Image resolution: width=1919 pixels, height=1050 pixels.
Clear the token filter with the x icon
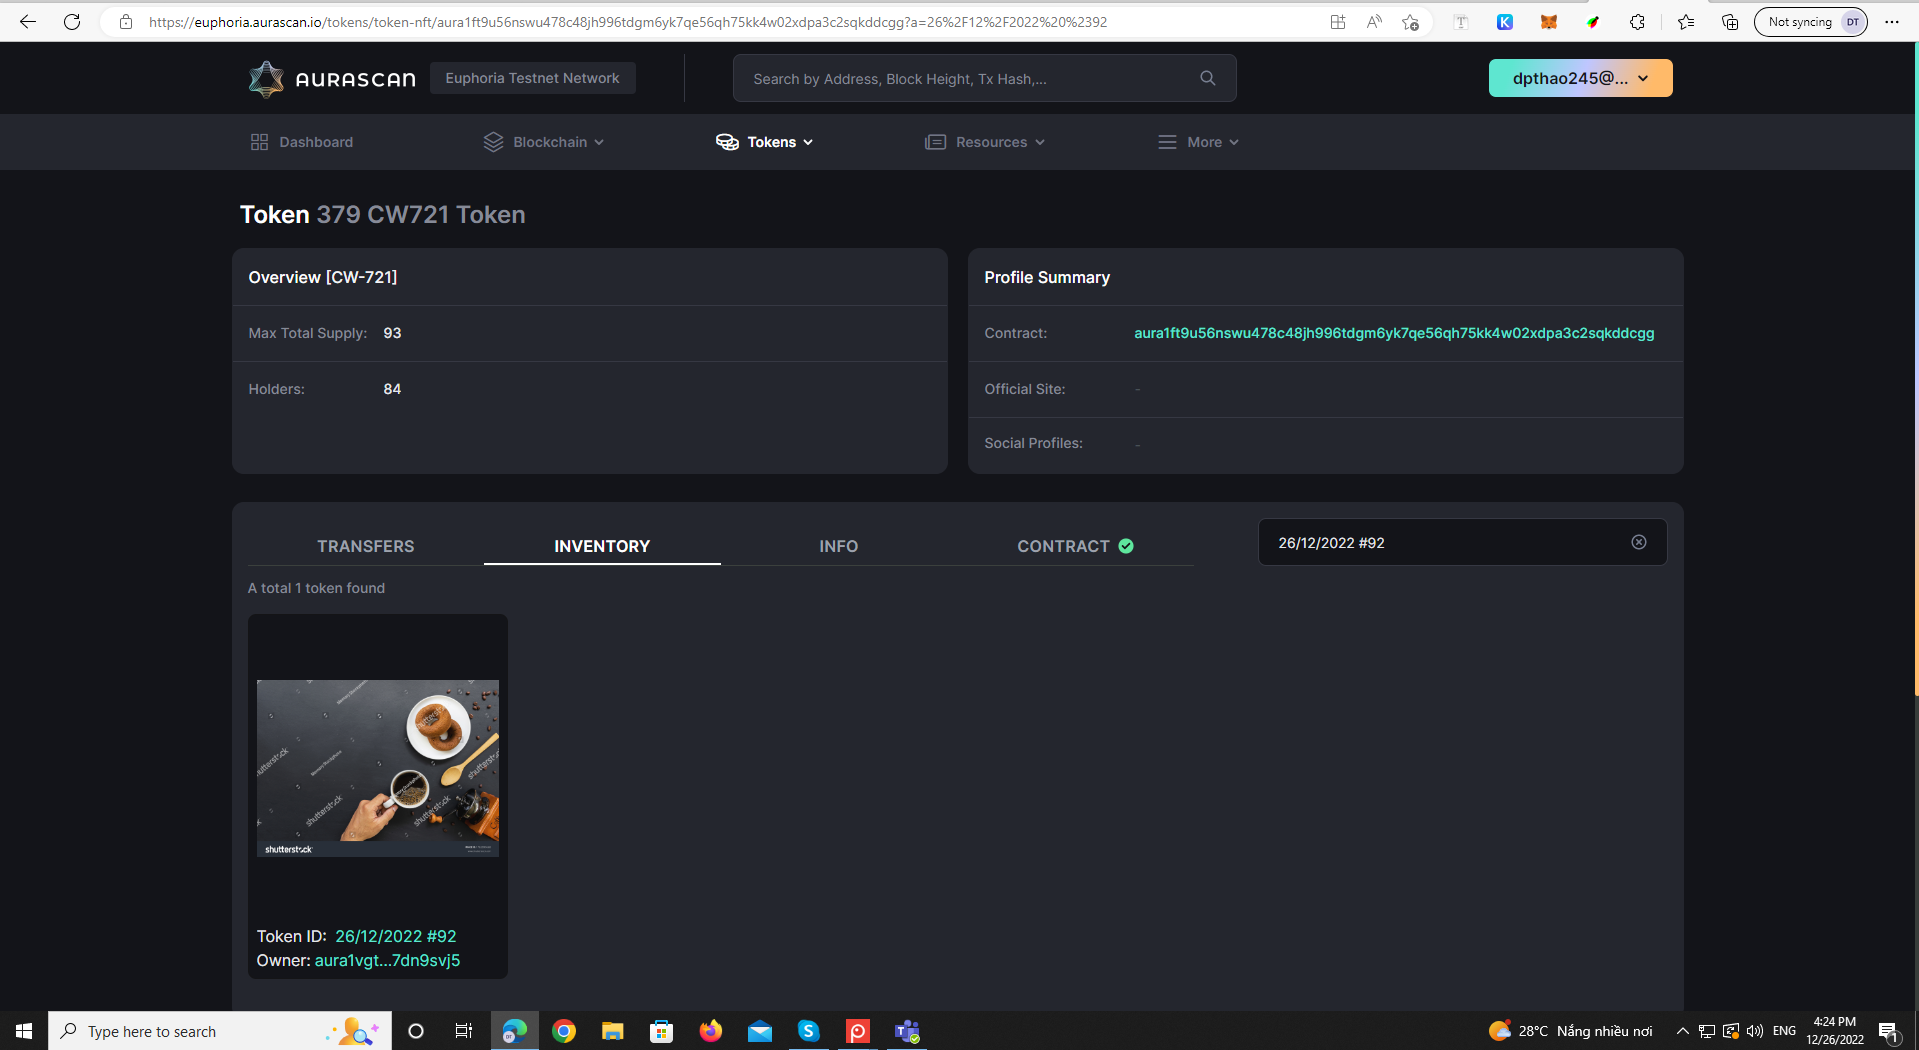(1638, 542)
